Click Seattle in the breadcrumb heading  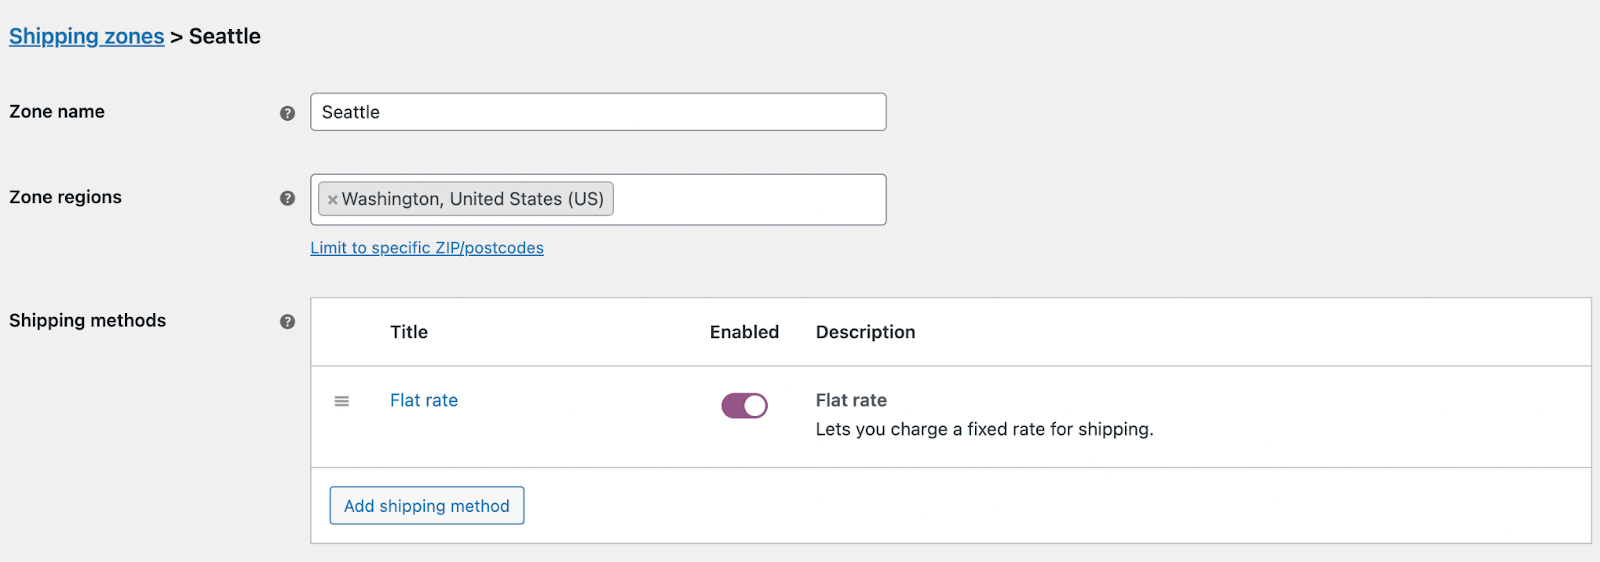224,36
